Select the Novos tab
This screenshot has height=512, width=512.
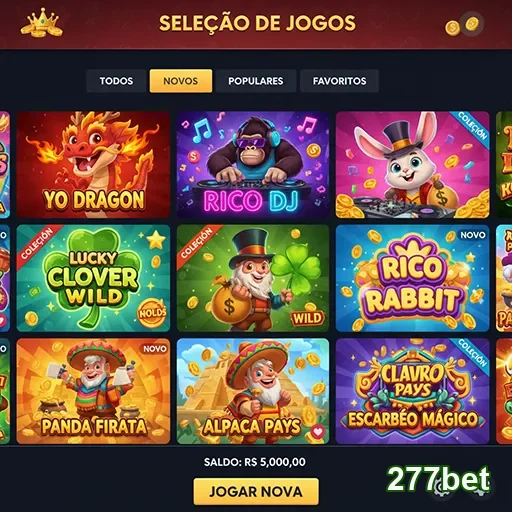(x=181, y=81)
